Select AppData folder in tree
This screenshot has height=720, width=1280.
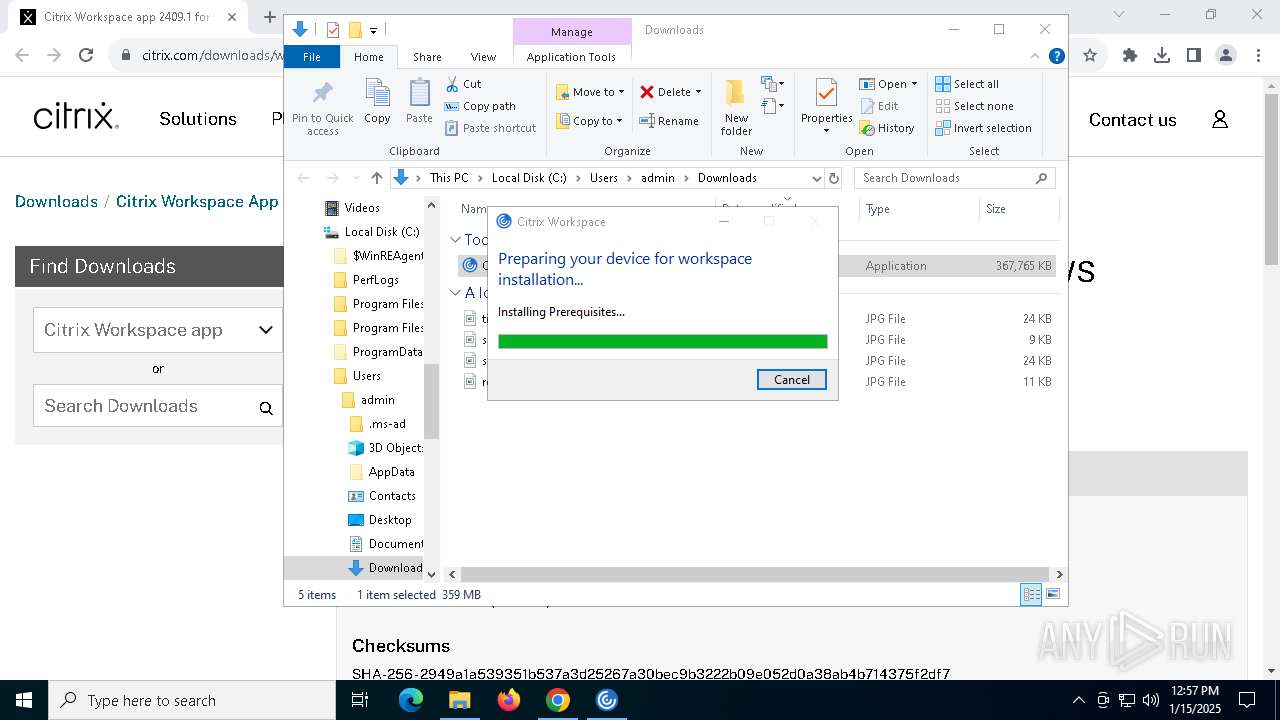[x=391, y=472]
